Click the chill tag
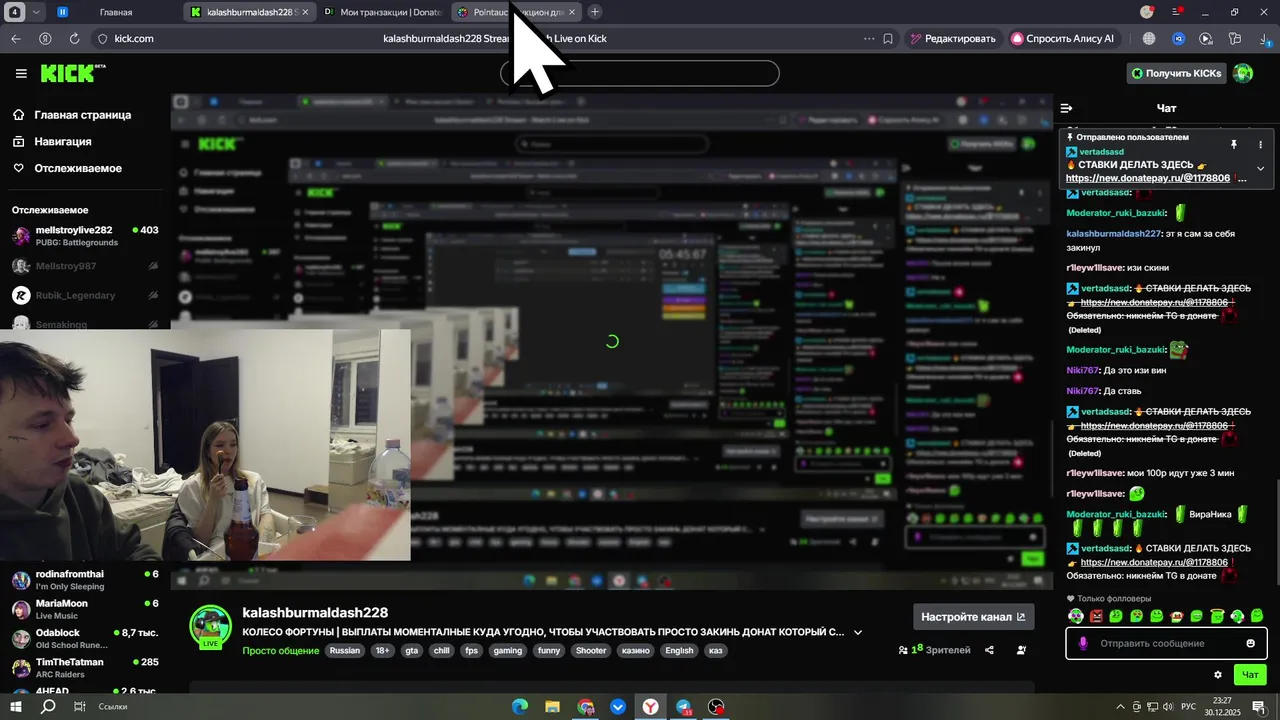1280x720 pixels. 441,650
